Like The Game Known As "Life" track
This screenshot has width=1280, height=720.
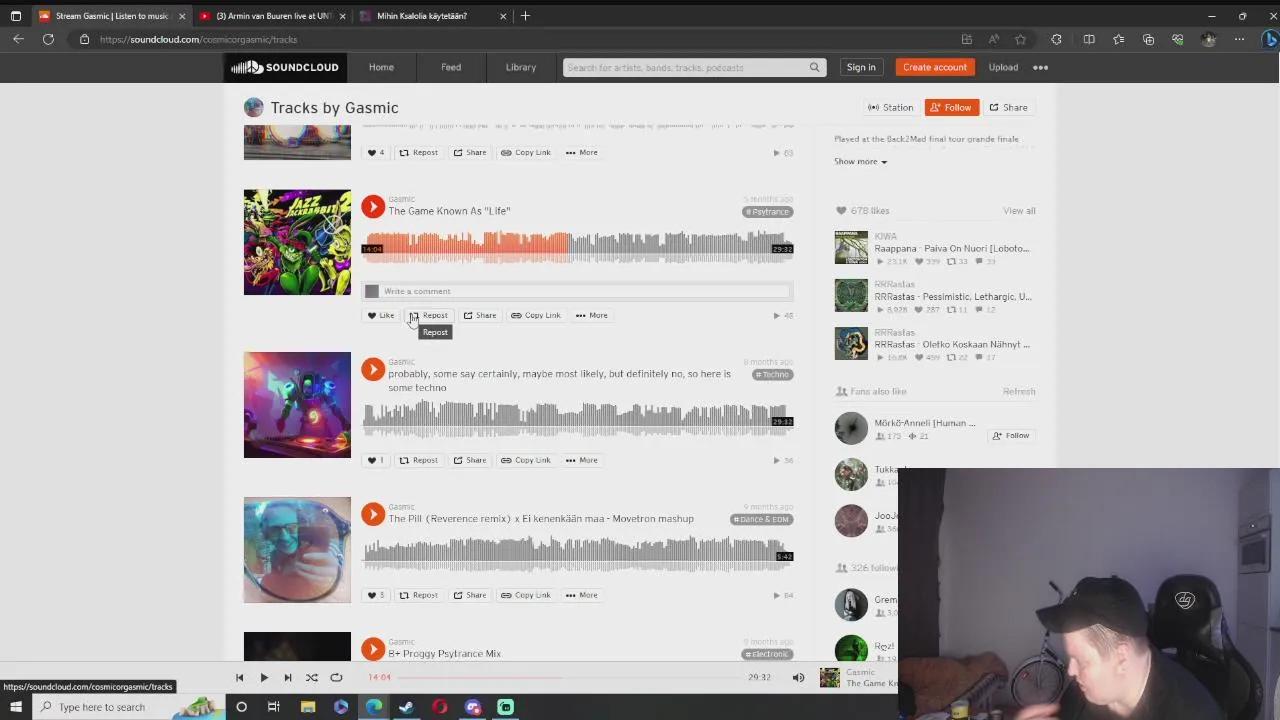point(380,315)
